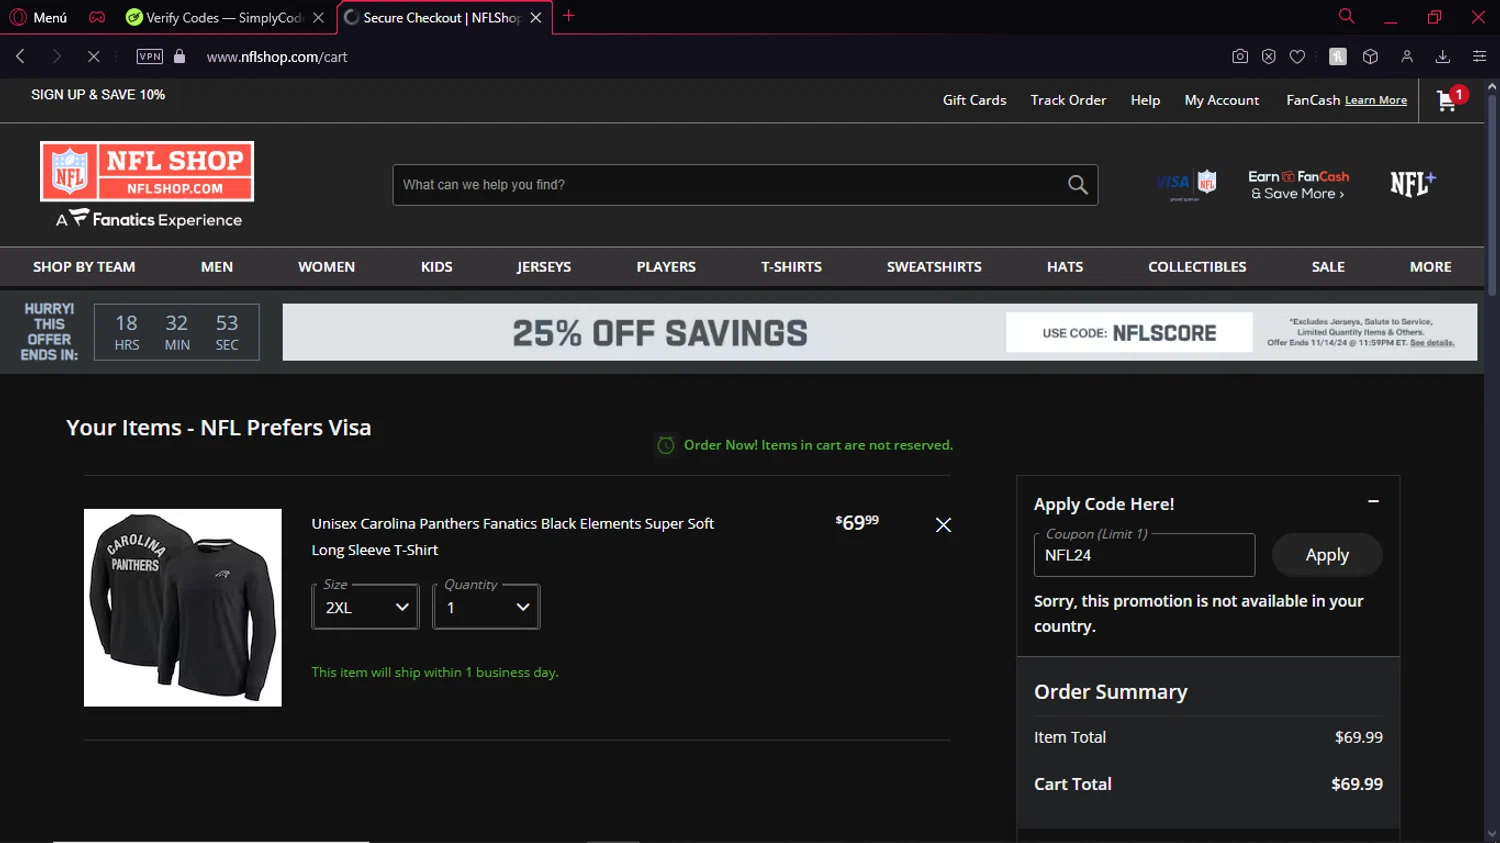The width and height of the screenshot is (1500, 843).
Task: Open the HATS menu
Action: click(x=1065, y=267)
